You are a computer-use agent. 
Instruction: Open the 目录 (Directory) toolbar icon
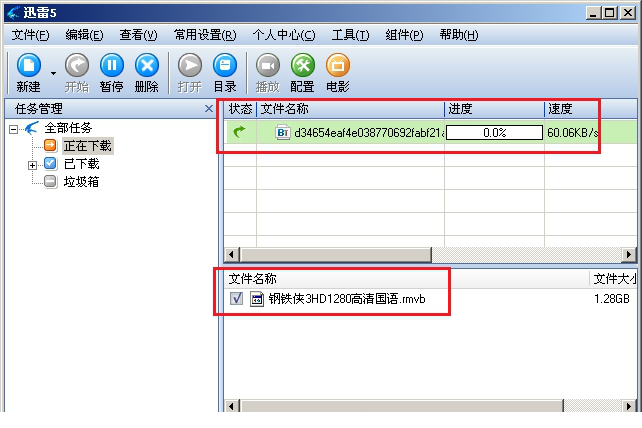click(225, 66)
